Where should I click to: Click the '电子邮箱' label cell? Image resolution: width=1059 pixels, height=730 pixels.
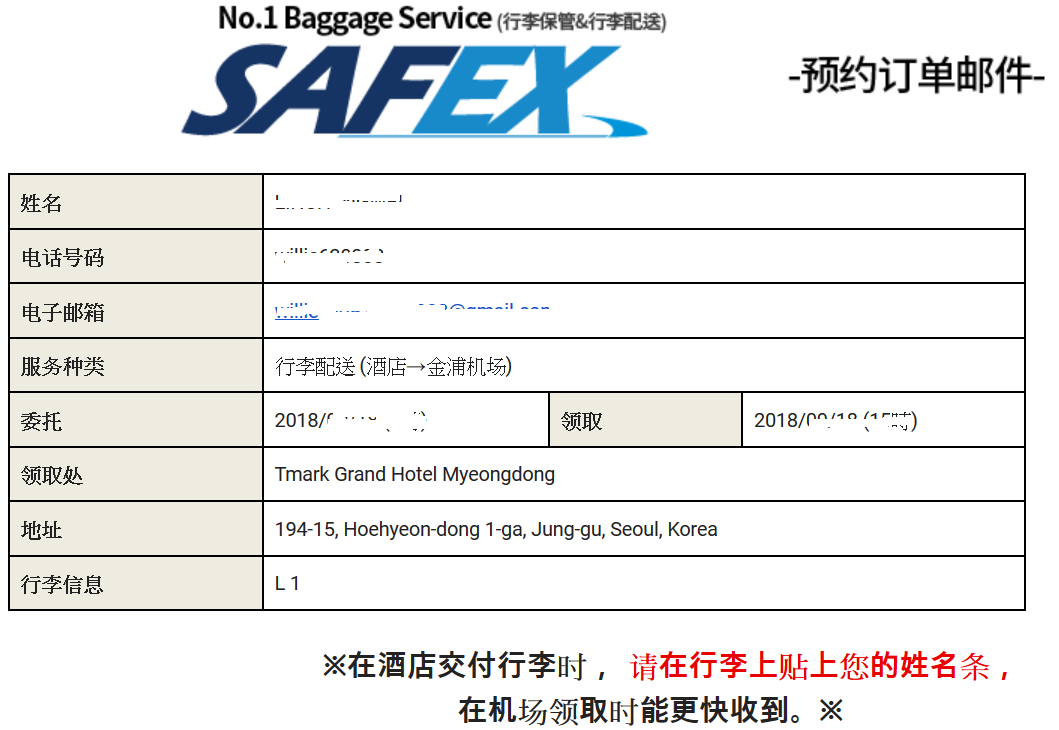pyautogui.click(x=136, y=311)
